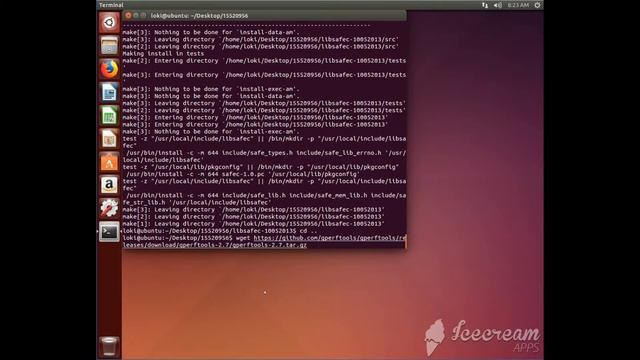
Task: Open the system power gear menu
Action: coord(537,5)
